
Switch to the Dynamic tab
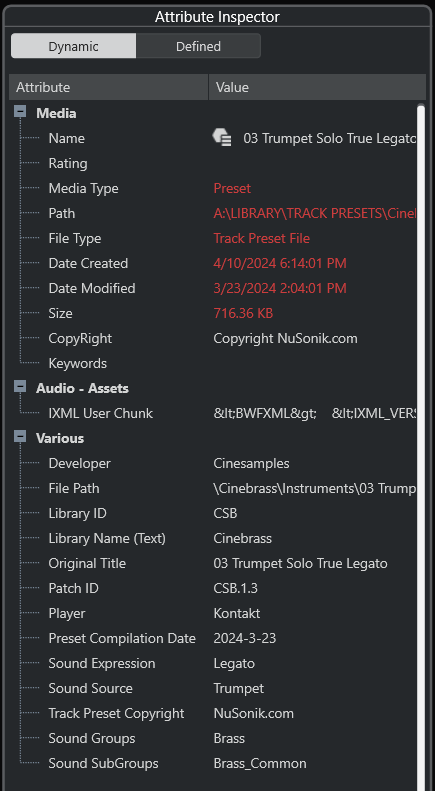74,46
